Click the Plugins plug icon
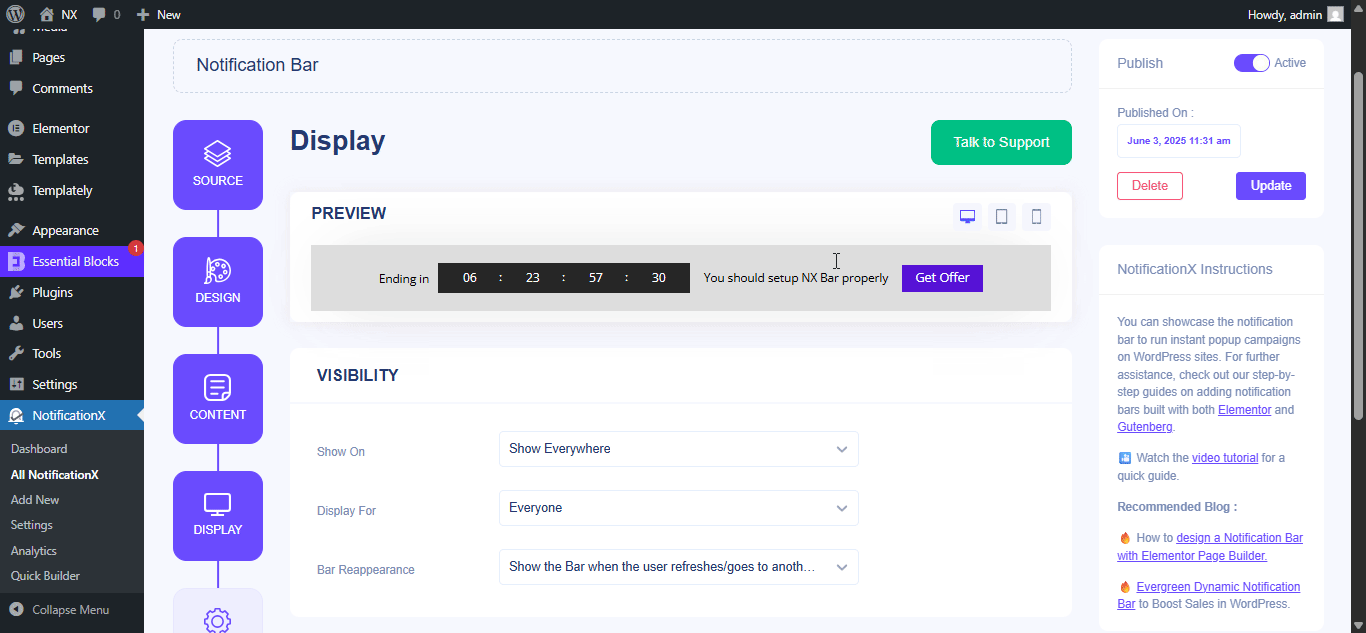The height and width of the screenshot is (633, 1366). pos(16,292)
